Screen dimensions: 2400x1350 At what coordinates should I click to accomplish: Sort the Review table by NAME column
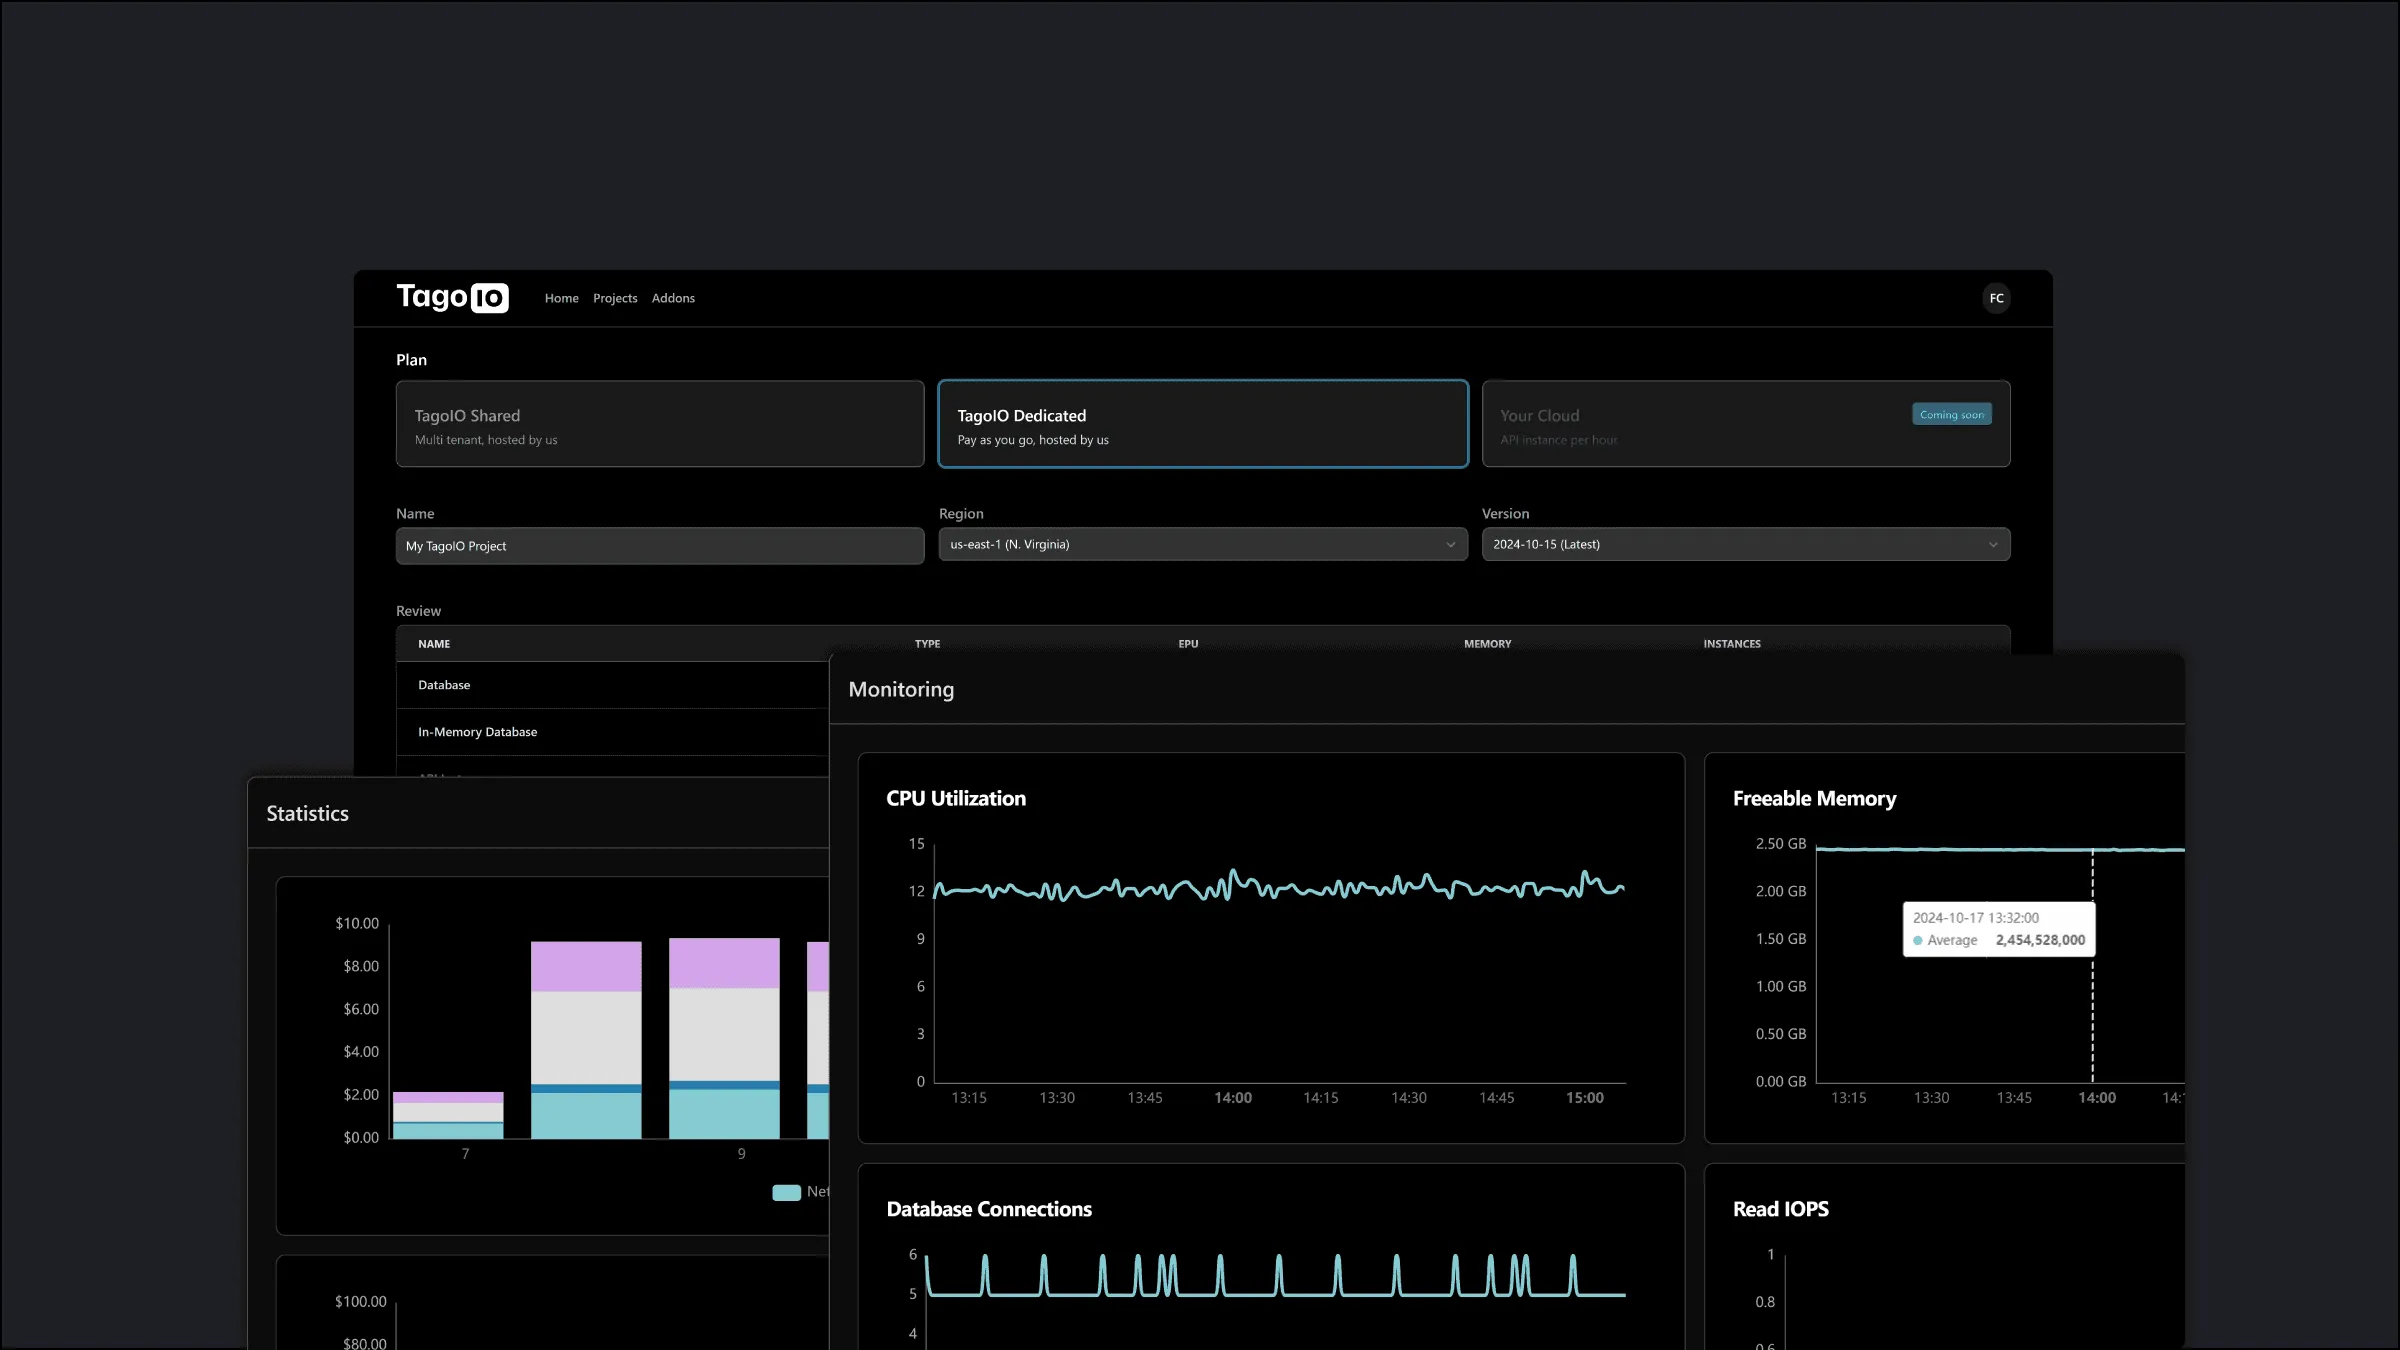[x=433, y=643]
